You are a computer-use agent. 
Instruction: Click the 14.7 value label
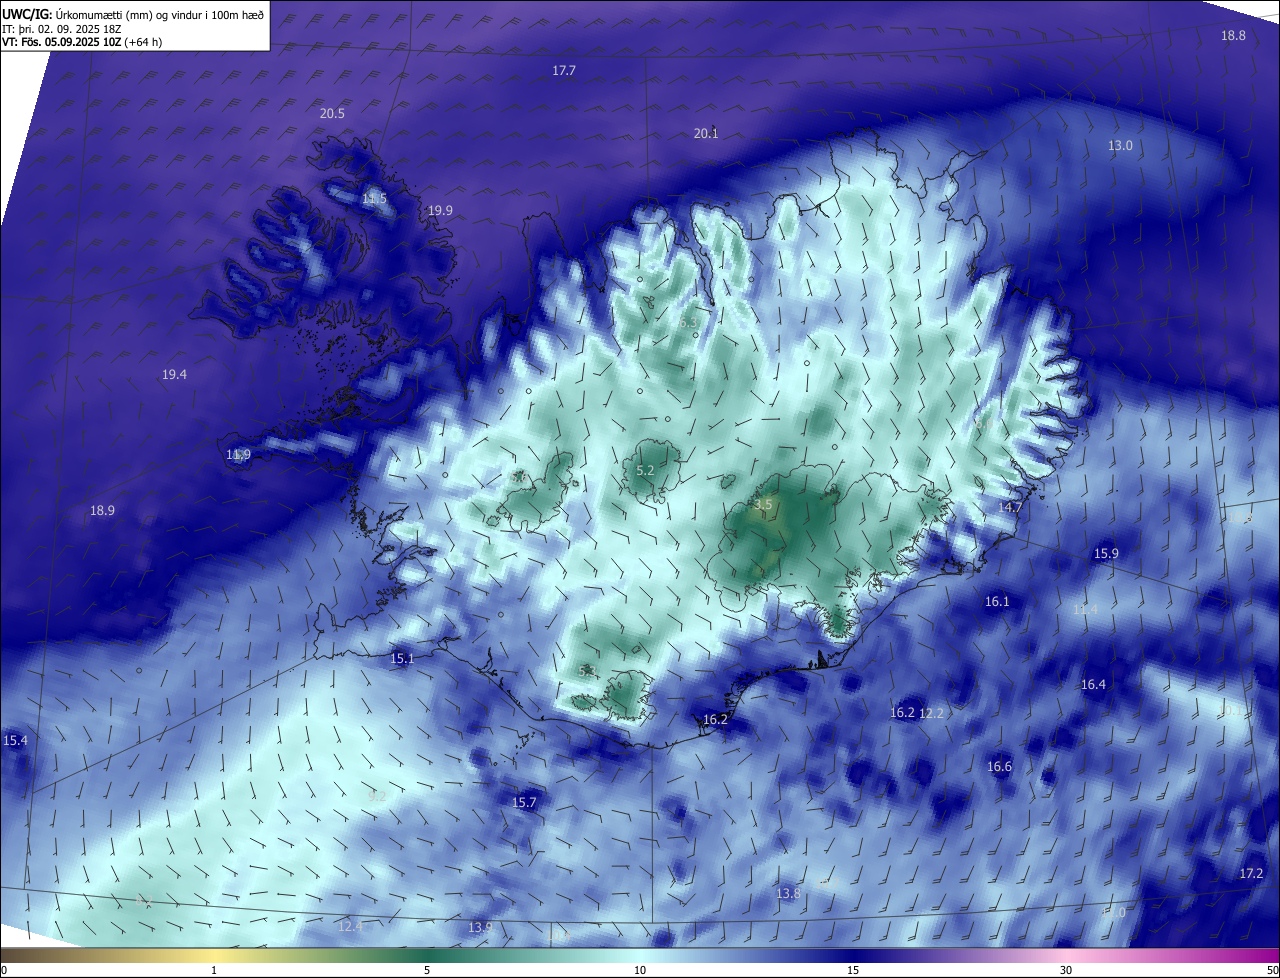click(x=1010, y=508)
